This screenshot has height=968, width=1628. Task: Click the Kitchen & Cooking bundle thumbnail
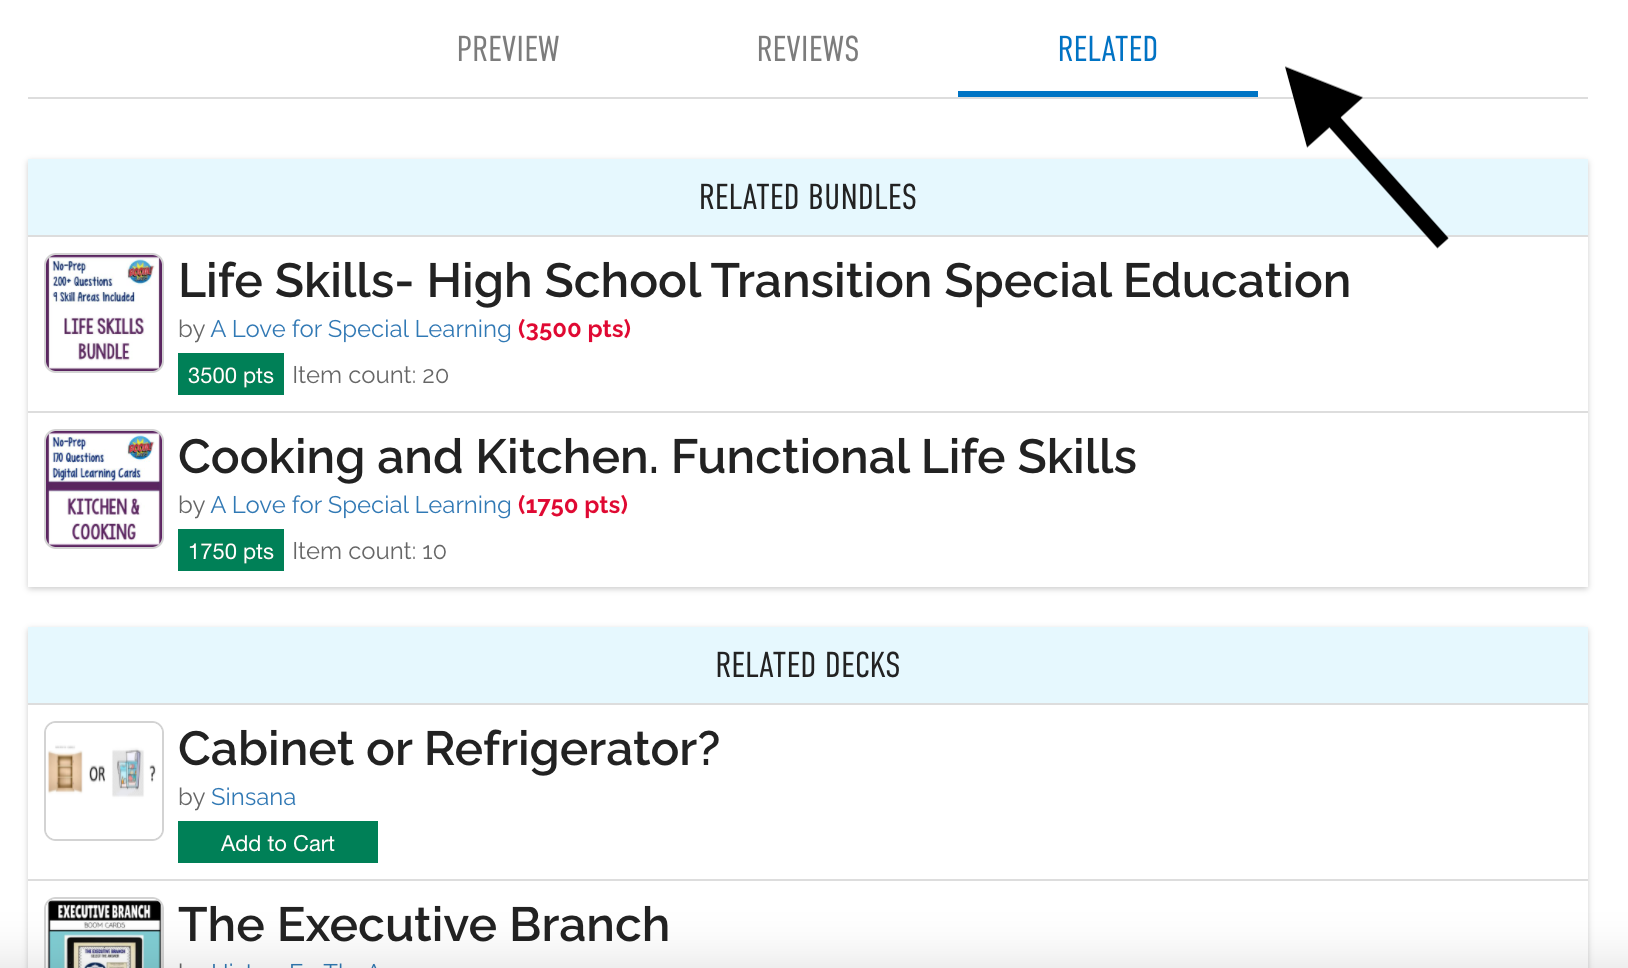click(104, 489)
